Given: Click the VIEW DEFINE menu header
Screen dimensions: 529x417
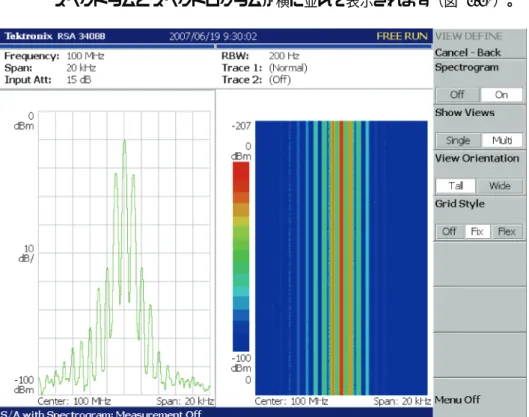Looking at the screenshot, I should (x=469, y=36).
